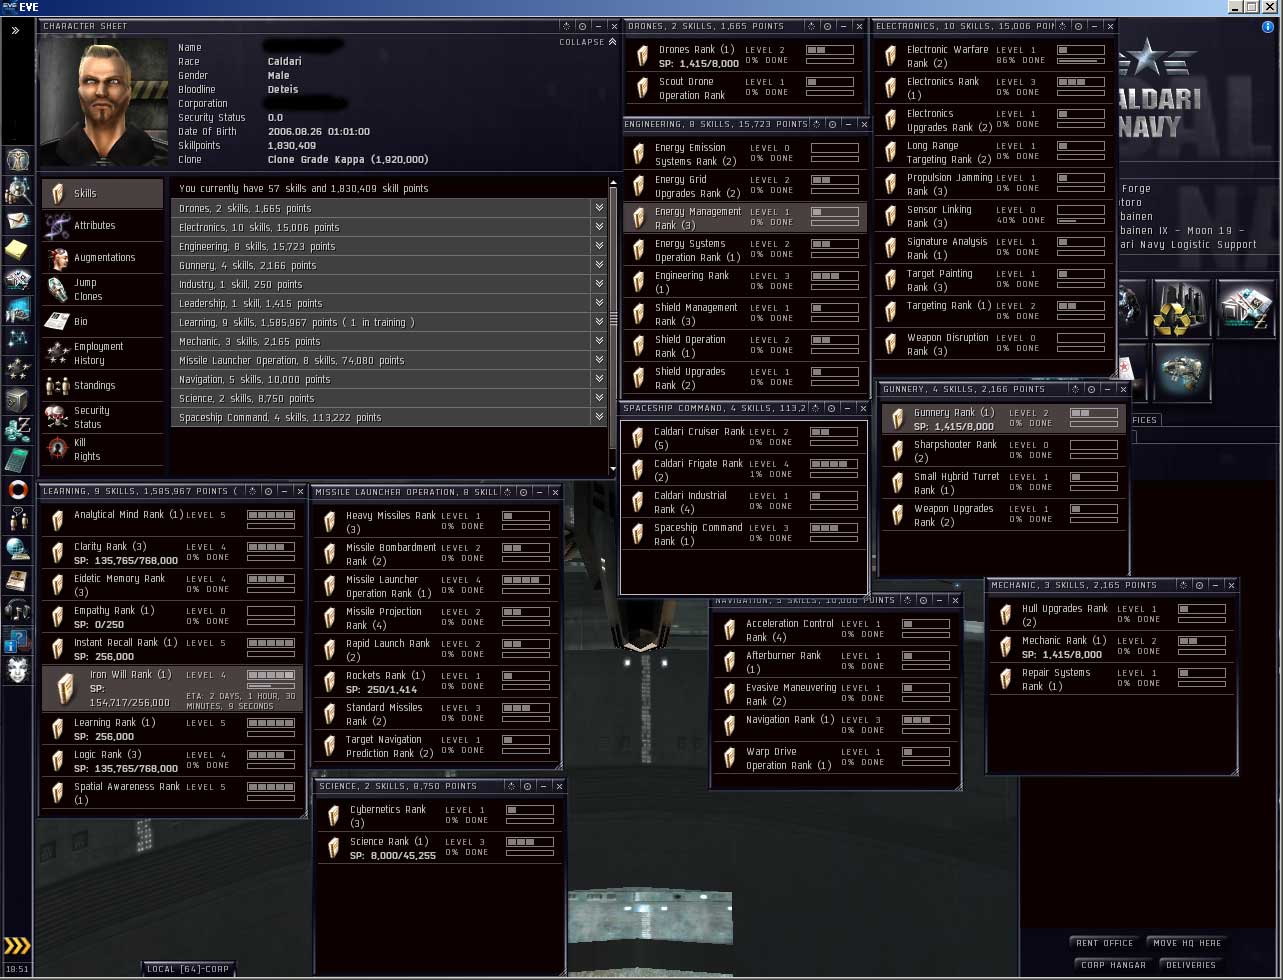Open the lifebuoy help sidebar icon

click(x=18, y=490)
